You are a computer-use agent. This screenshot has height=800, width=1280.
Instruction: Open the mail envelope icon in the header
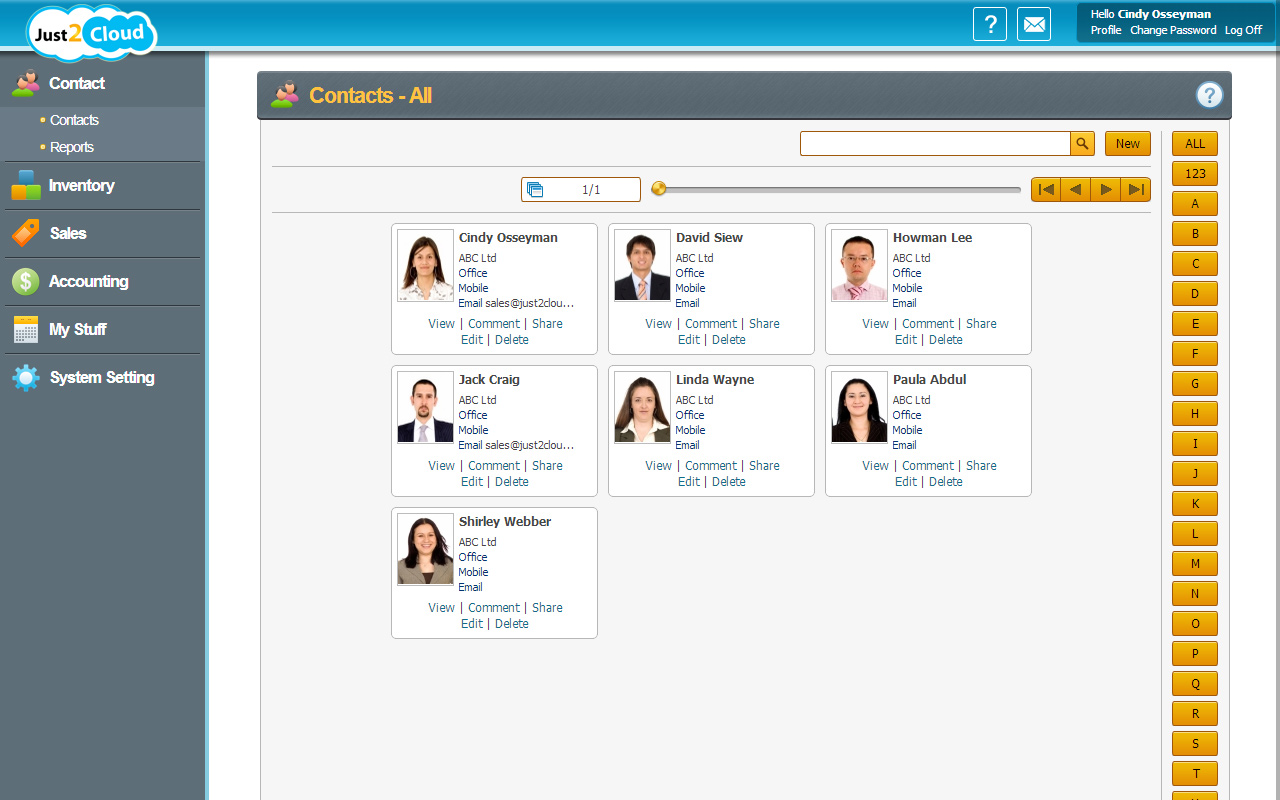(1034, 23)
